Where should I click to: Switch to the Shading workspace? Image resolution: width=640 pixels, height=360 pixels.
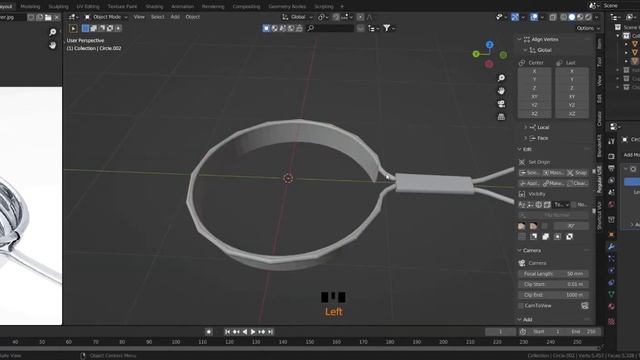154,6
